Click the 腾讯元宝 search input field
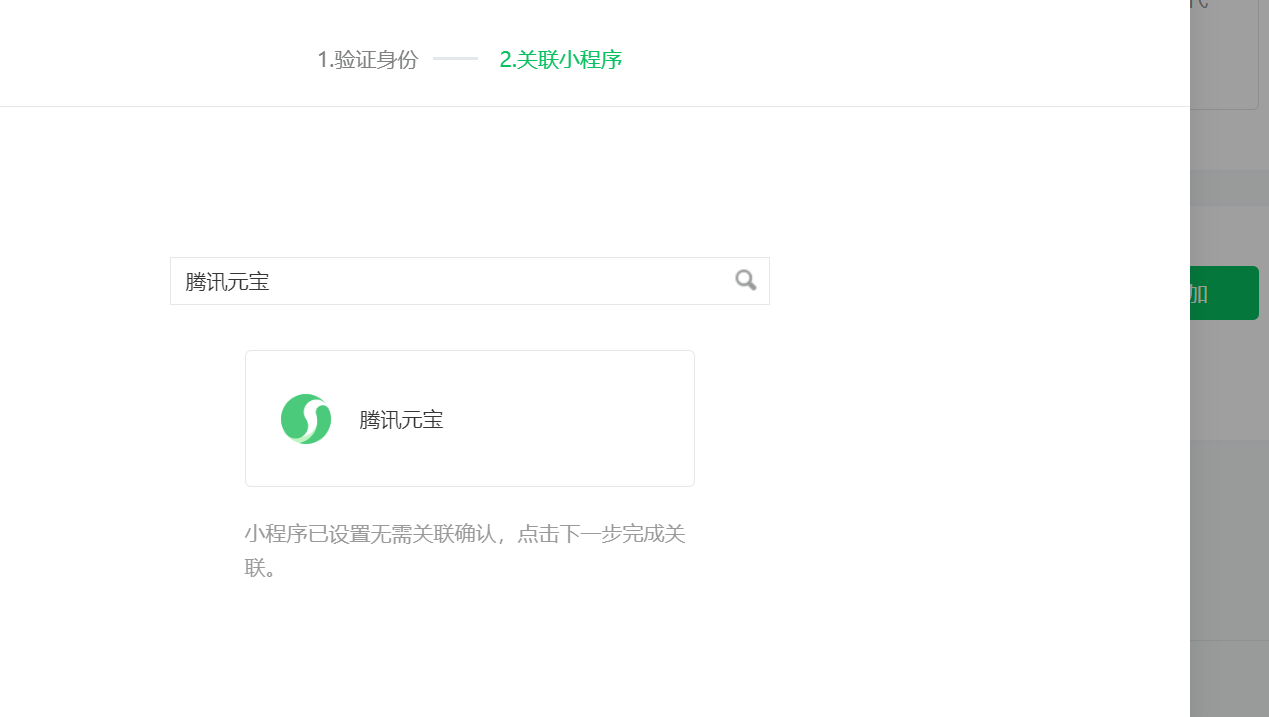Image resolution: width=1269 pixels, height=717 pixels. [x=469, y=281]
